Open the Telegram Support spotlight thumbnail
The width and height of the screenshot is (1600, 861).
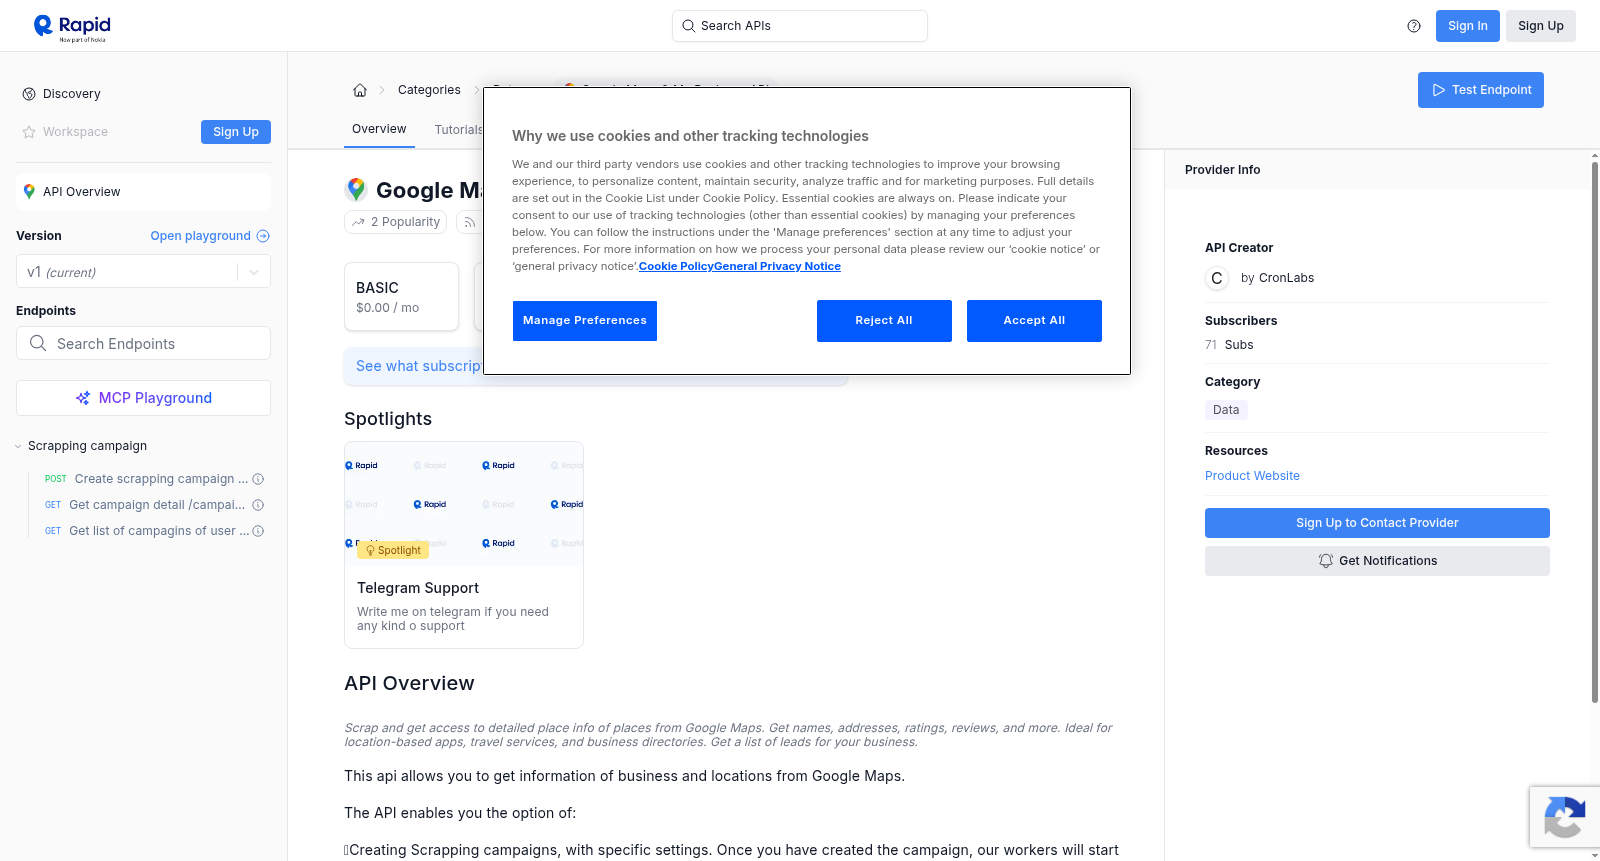[x=464, y=504]
